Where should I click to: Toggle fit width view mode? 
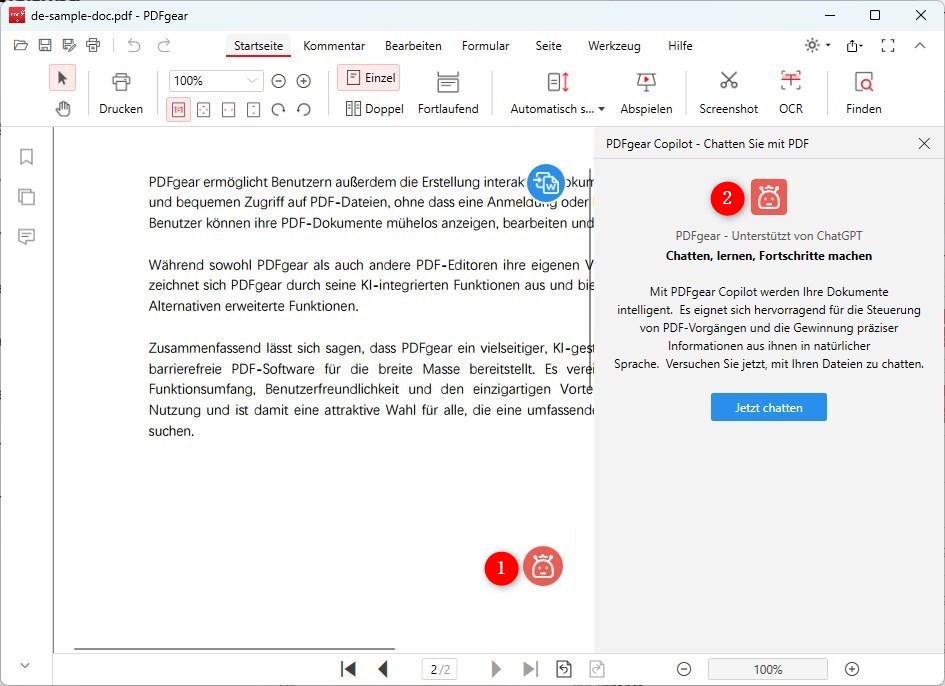tap(228, 110)
